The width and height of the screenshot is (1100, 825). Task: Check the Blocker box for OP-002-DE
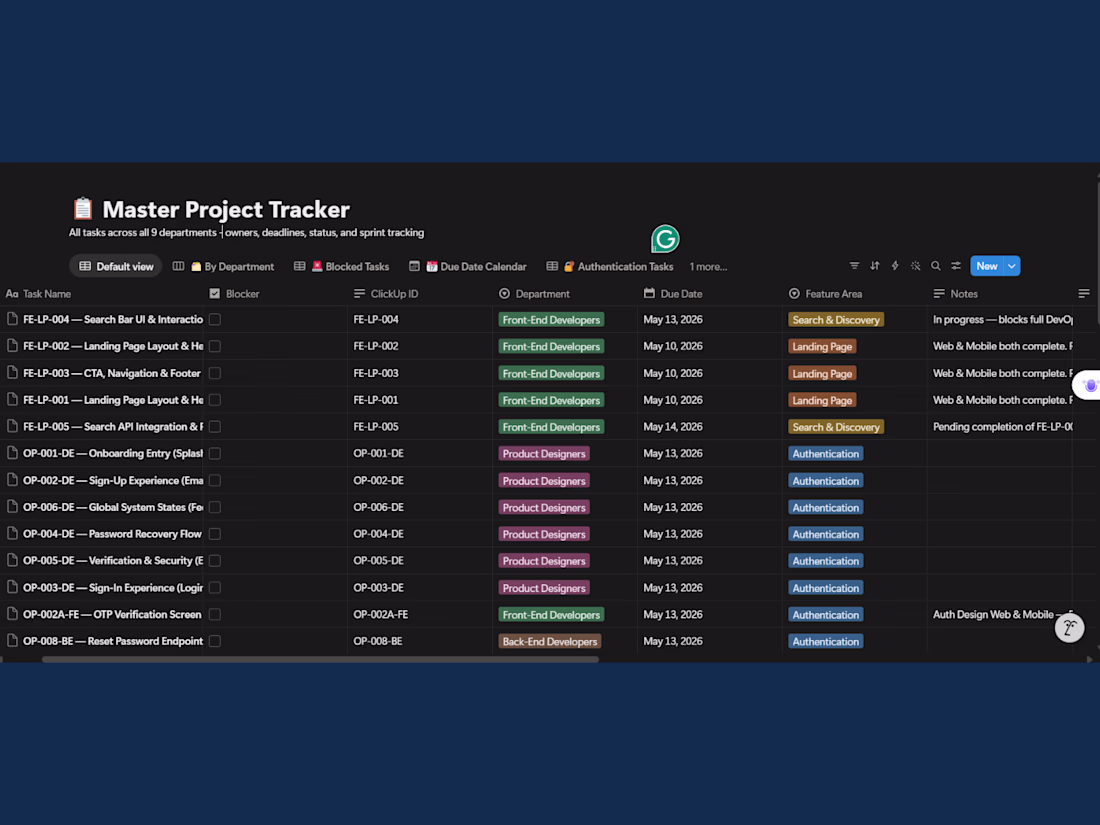point(215,481)
